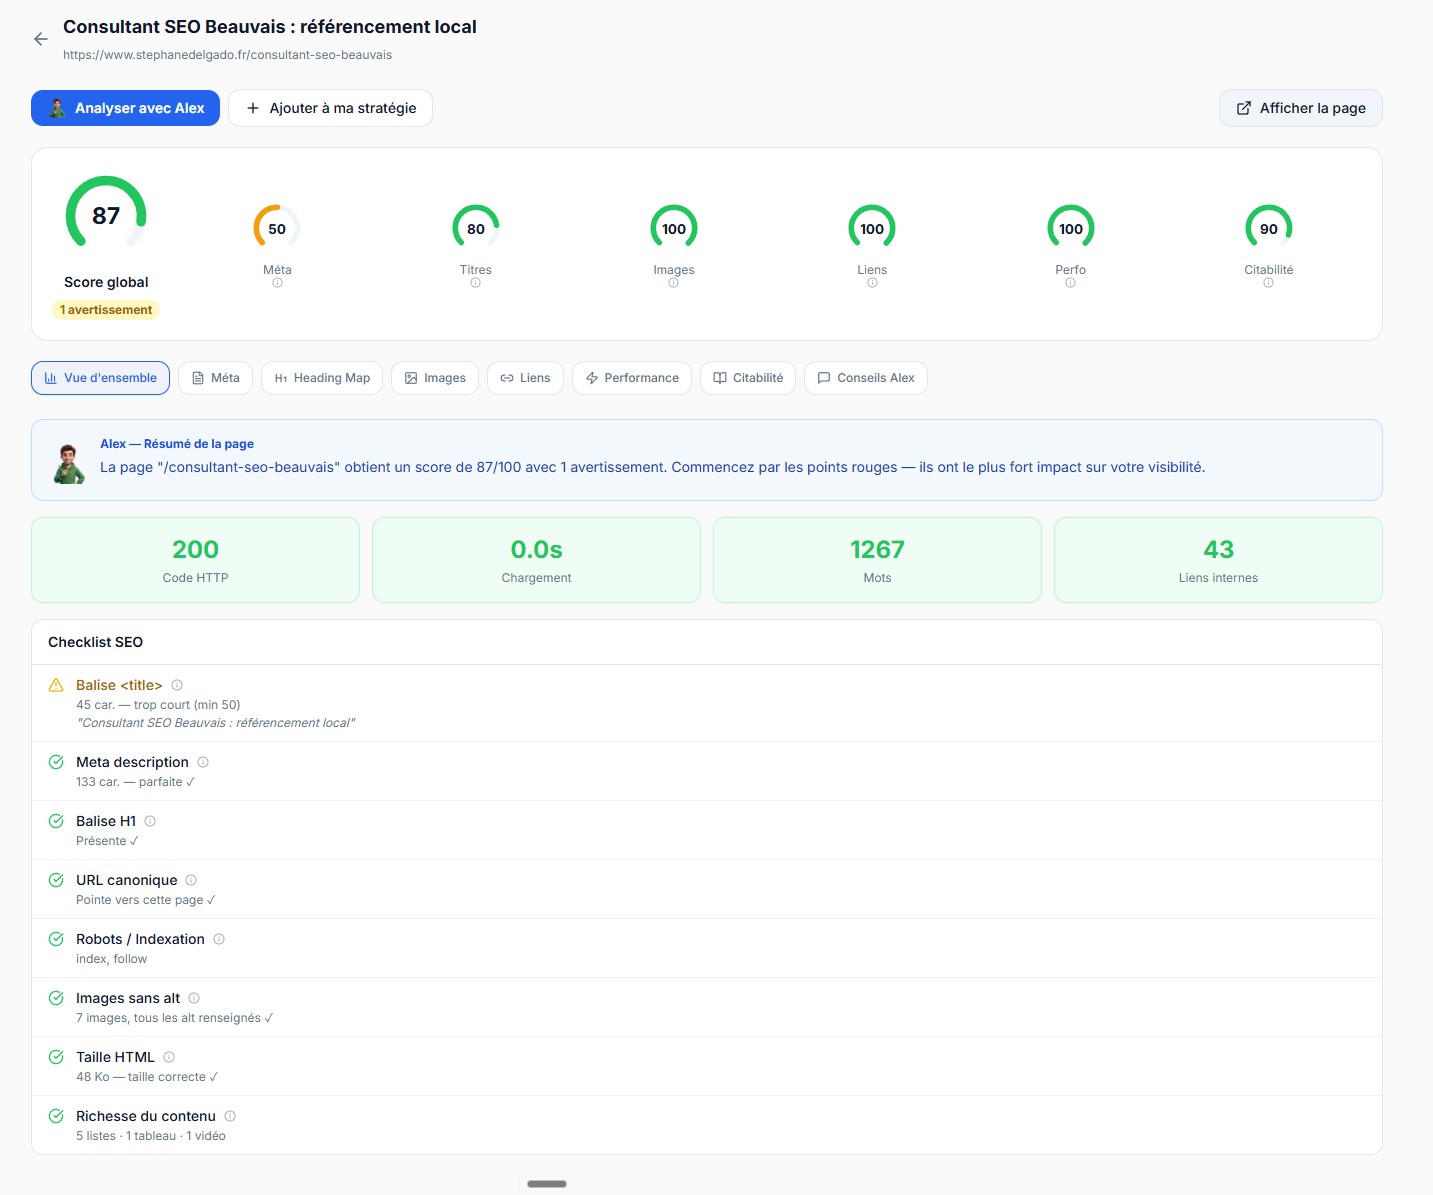Open info icon beside Robots / Indexation

pos(219,939)
